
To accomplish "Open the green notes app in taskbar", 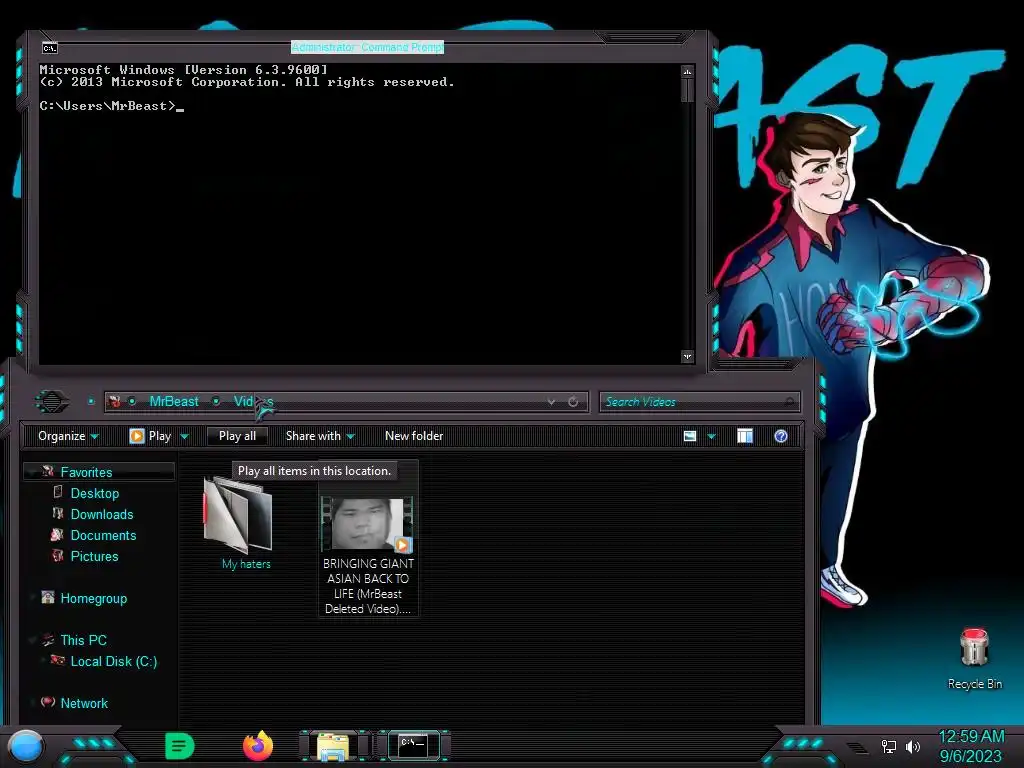I will 180,746.
